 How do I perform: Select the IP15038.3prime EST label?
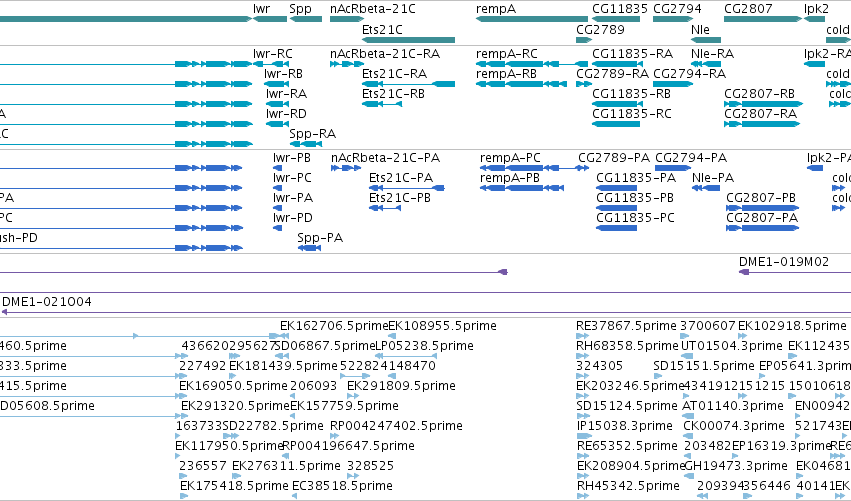pos(625,426)
